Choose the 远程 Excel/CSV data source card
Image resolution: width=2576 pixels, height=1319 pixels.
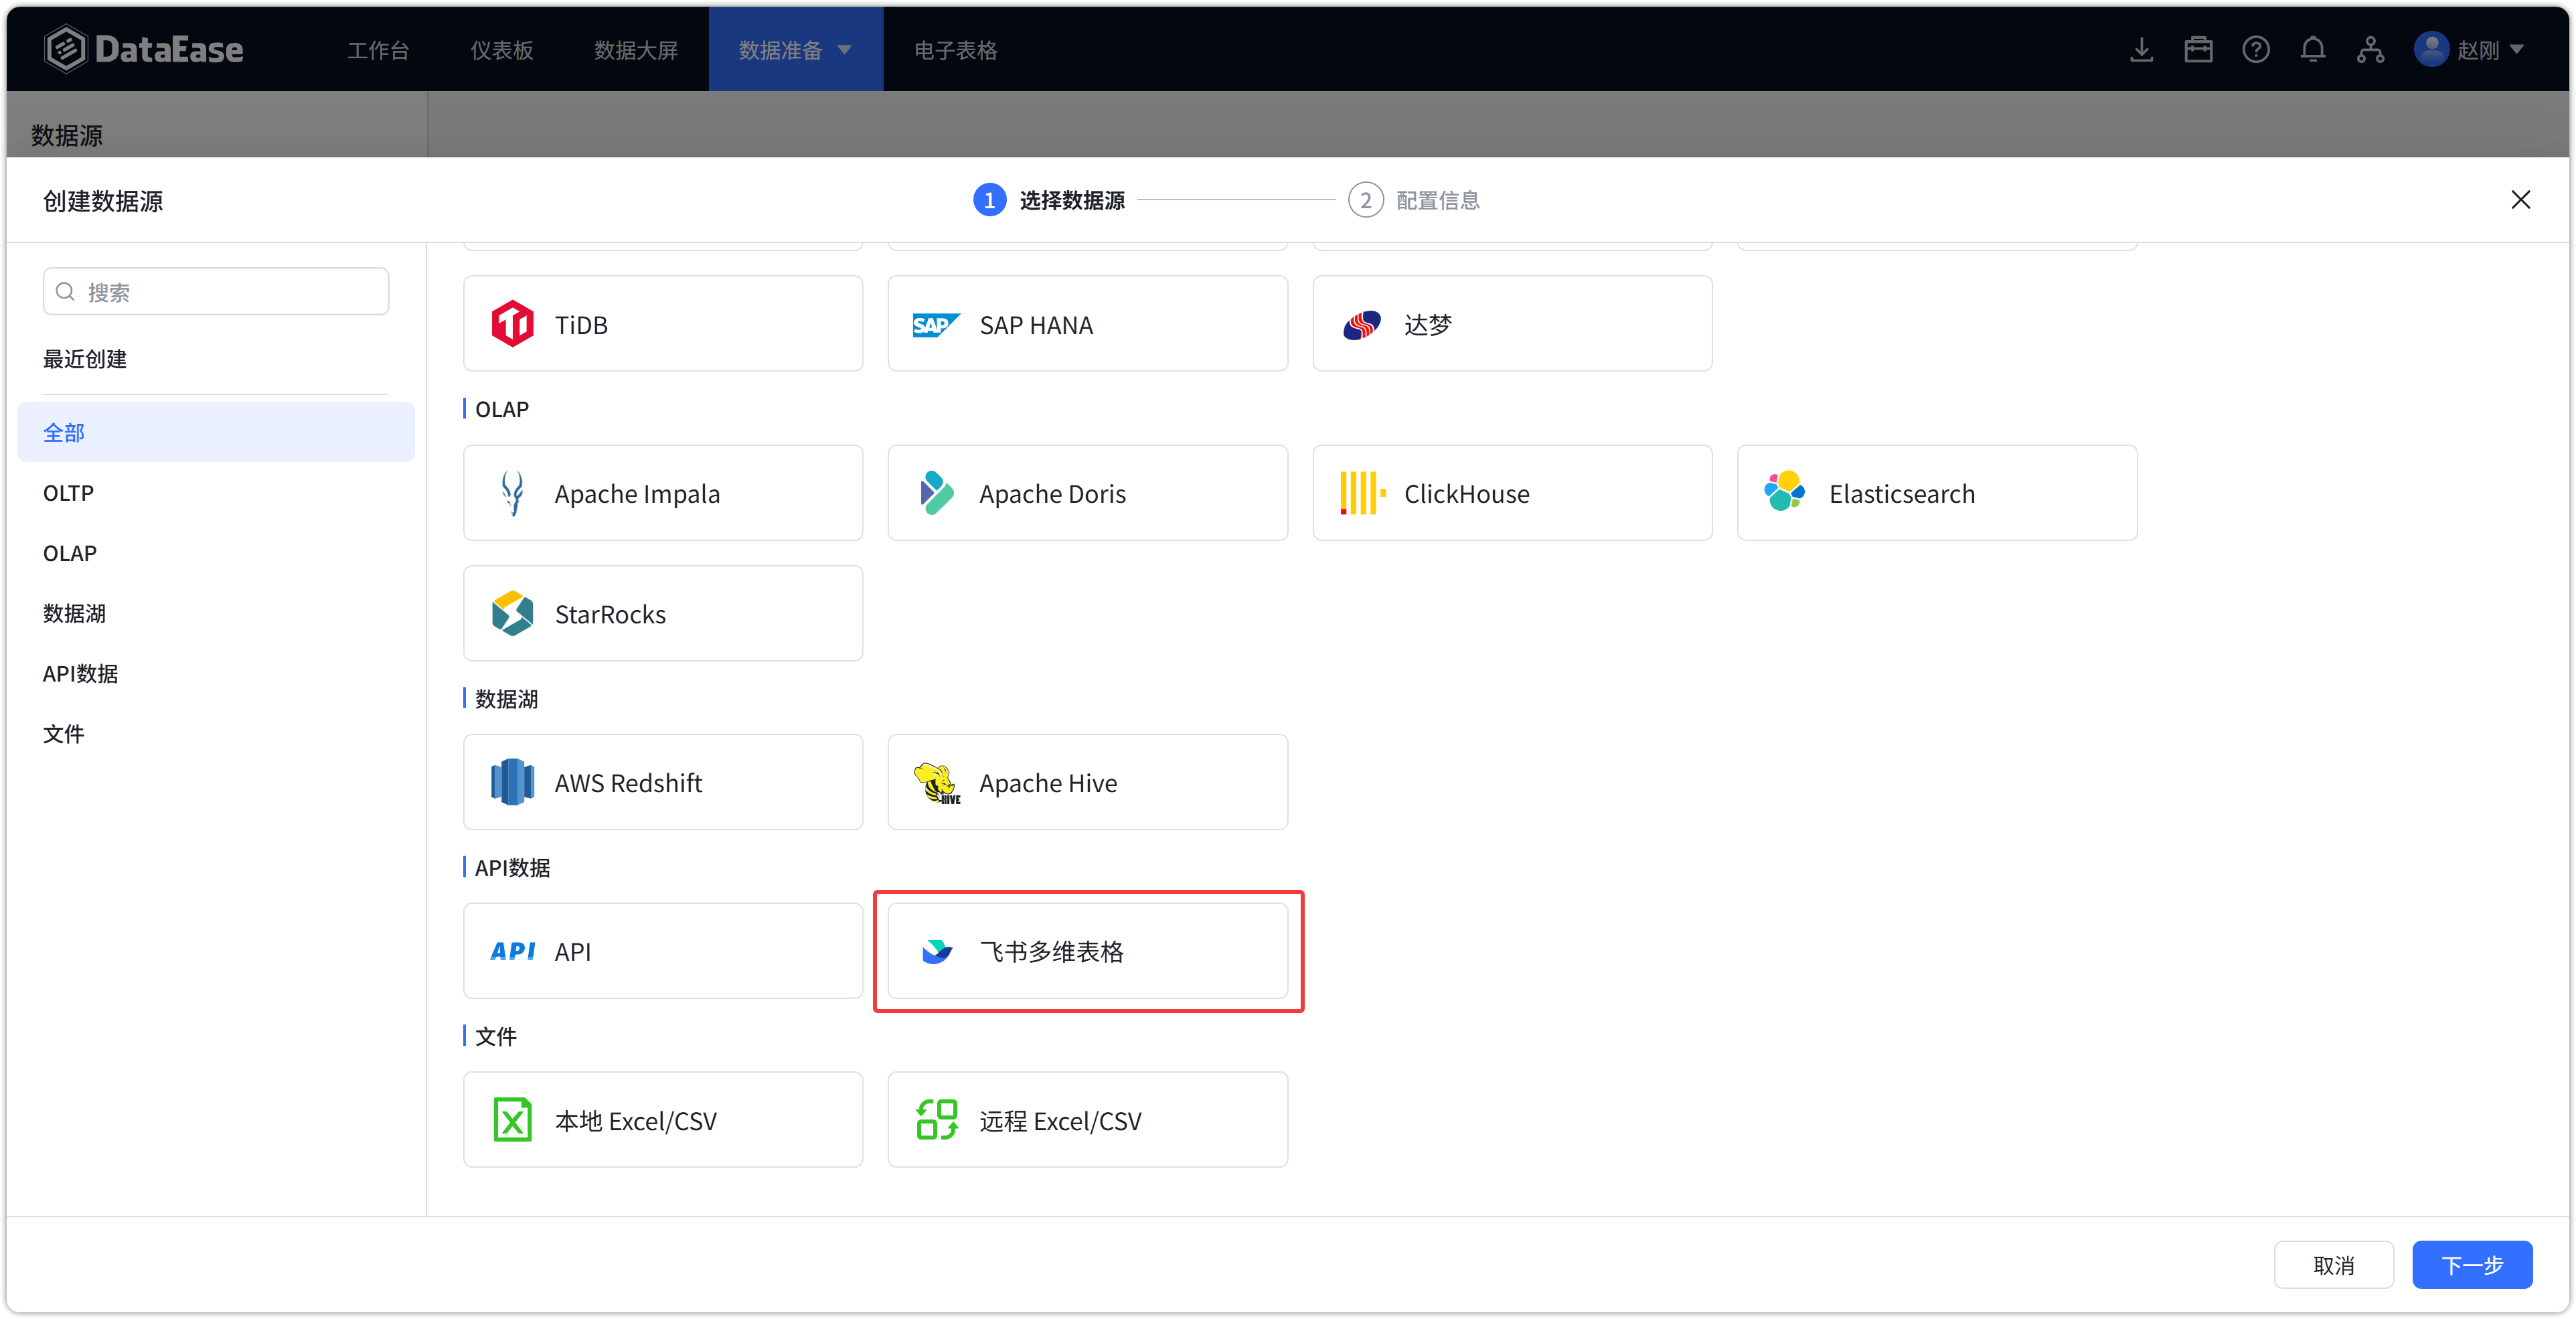[1087, 1120]
